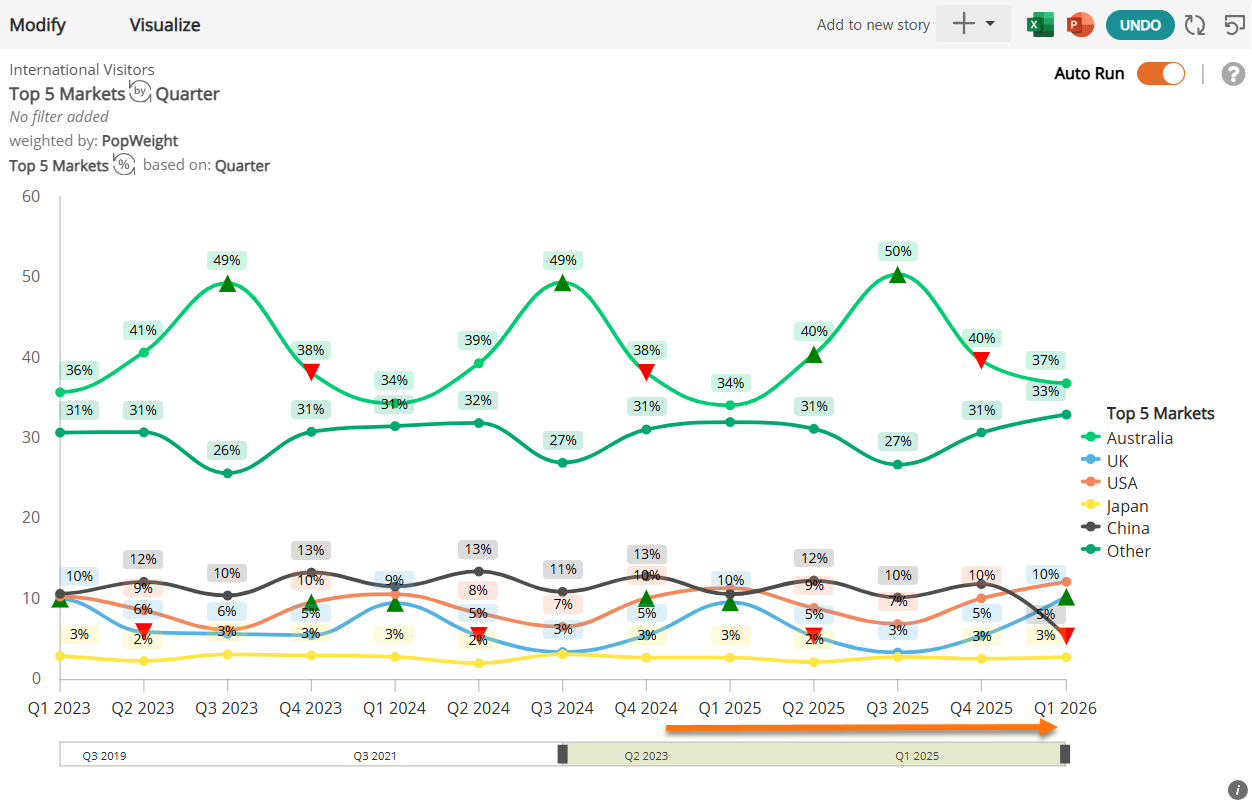Screen dimensions: 1252x806
Task: Toggle Other series in legend
Action: [x=1117, y=551]
